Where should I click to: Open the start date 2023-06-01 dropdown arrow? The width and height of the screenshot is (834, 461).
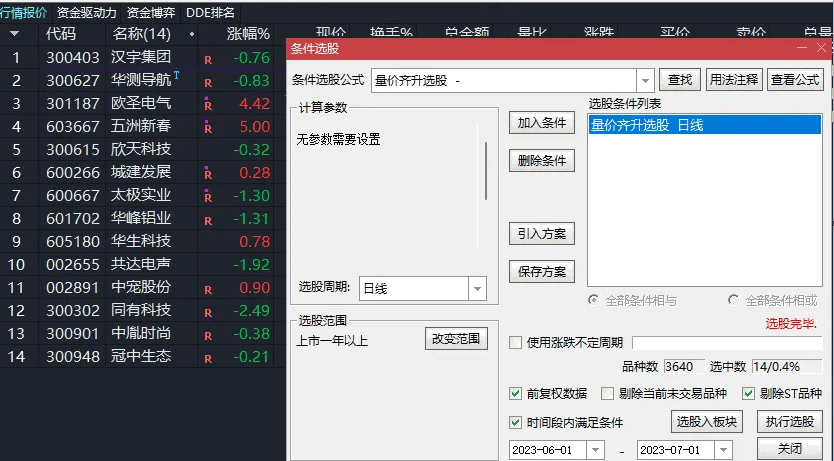tap(596, 450)
